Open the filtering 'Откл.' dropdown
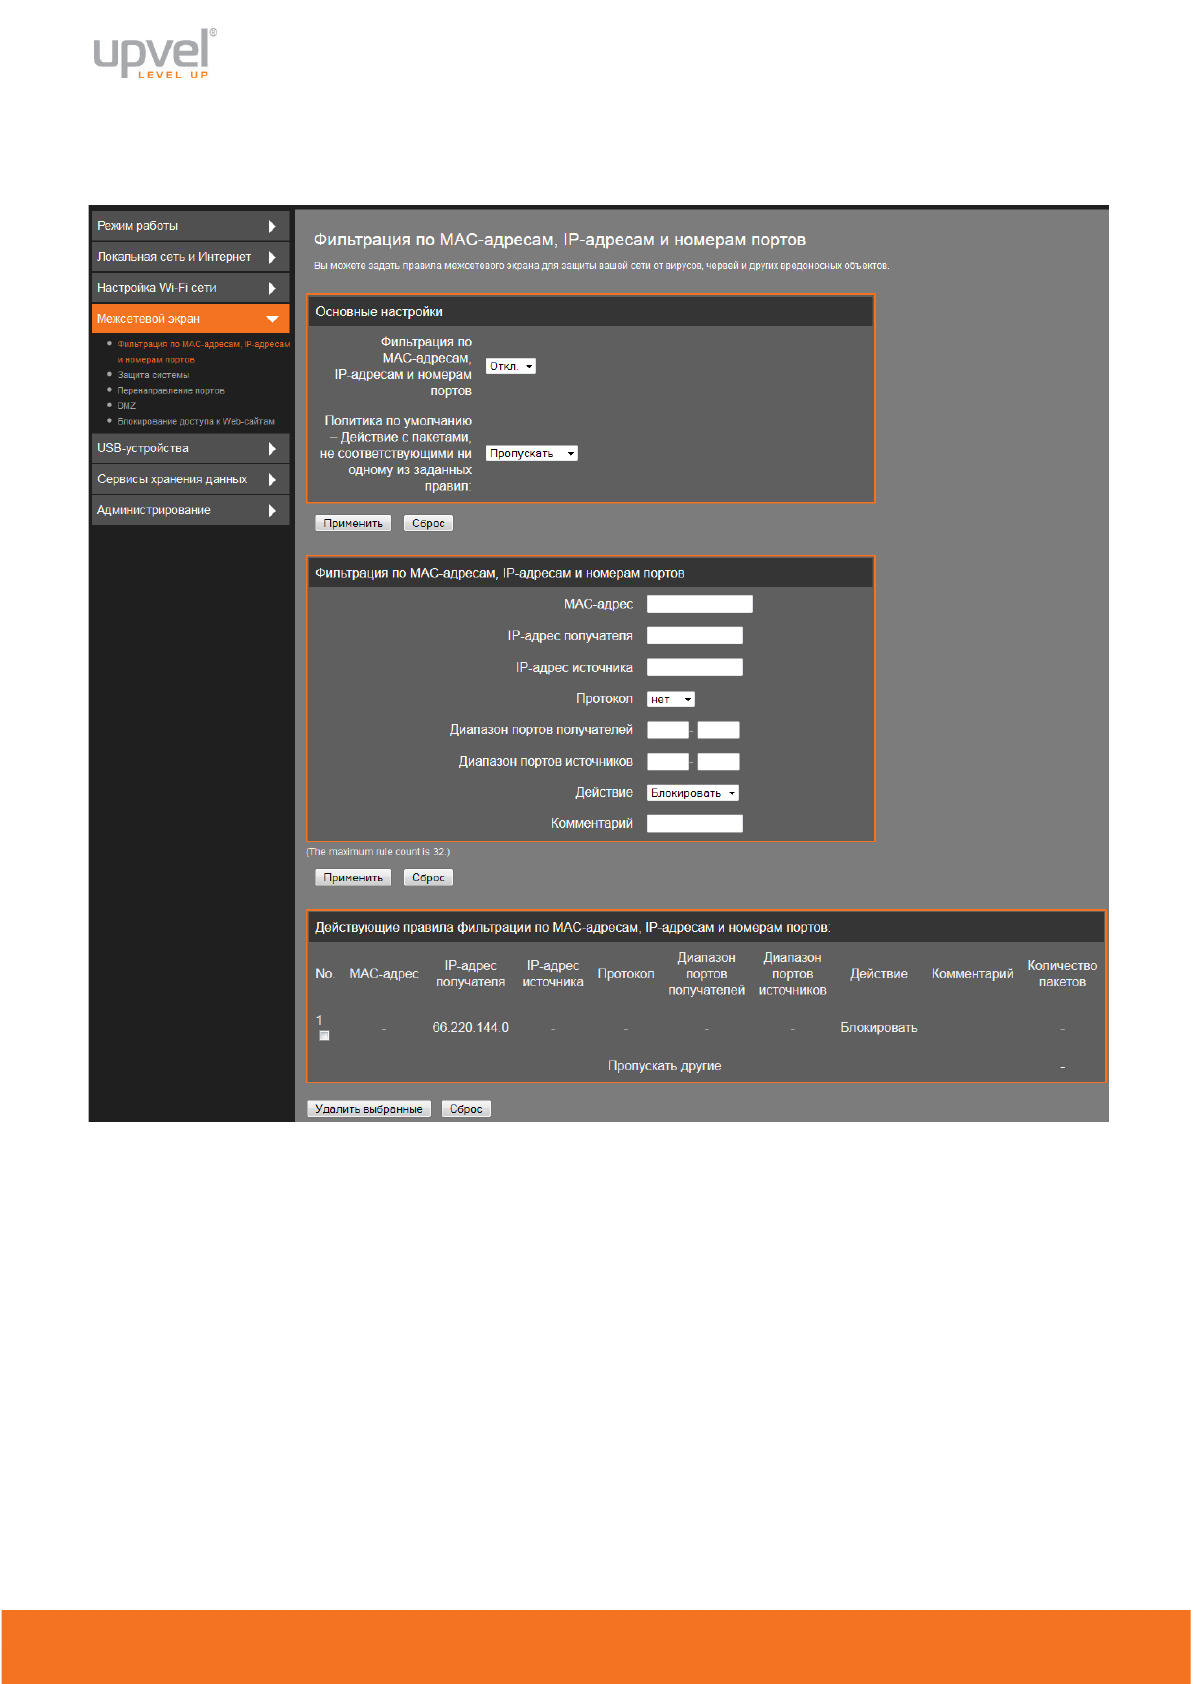The image size is (1191, 1684). [x=511, y=367]
